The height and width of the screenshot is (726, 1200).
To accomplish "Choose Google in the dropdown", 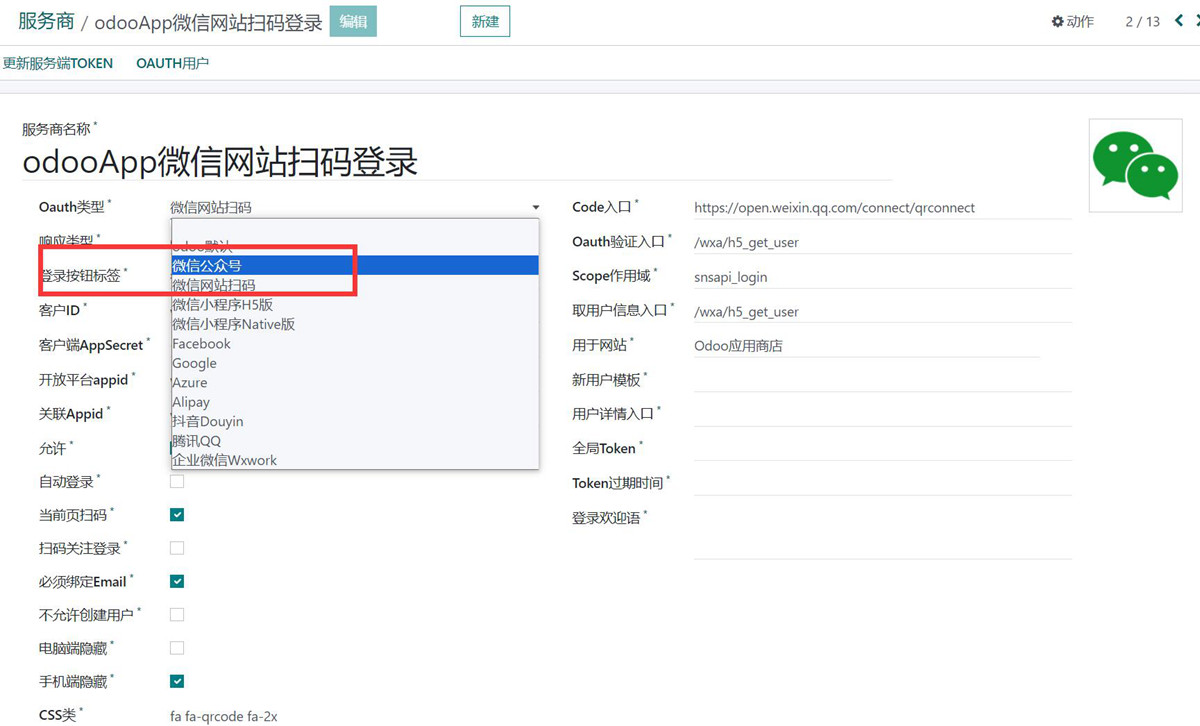I will click(355, 363).
